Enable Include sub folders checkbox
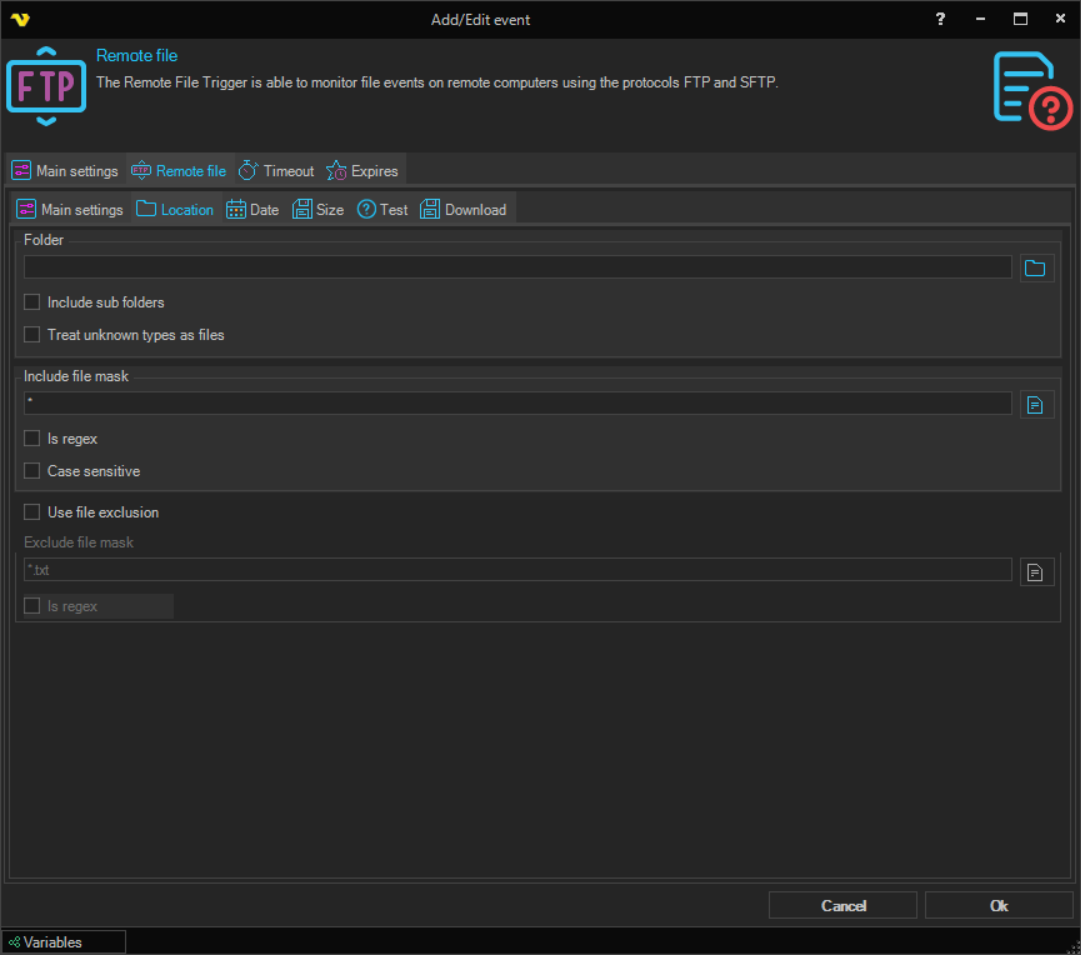 tap(32, 302)
